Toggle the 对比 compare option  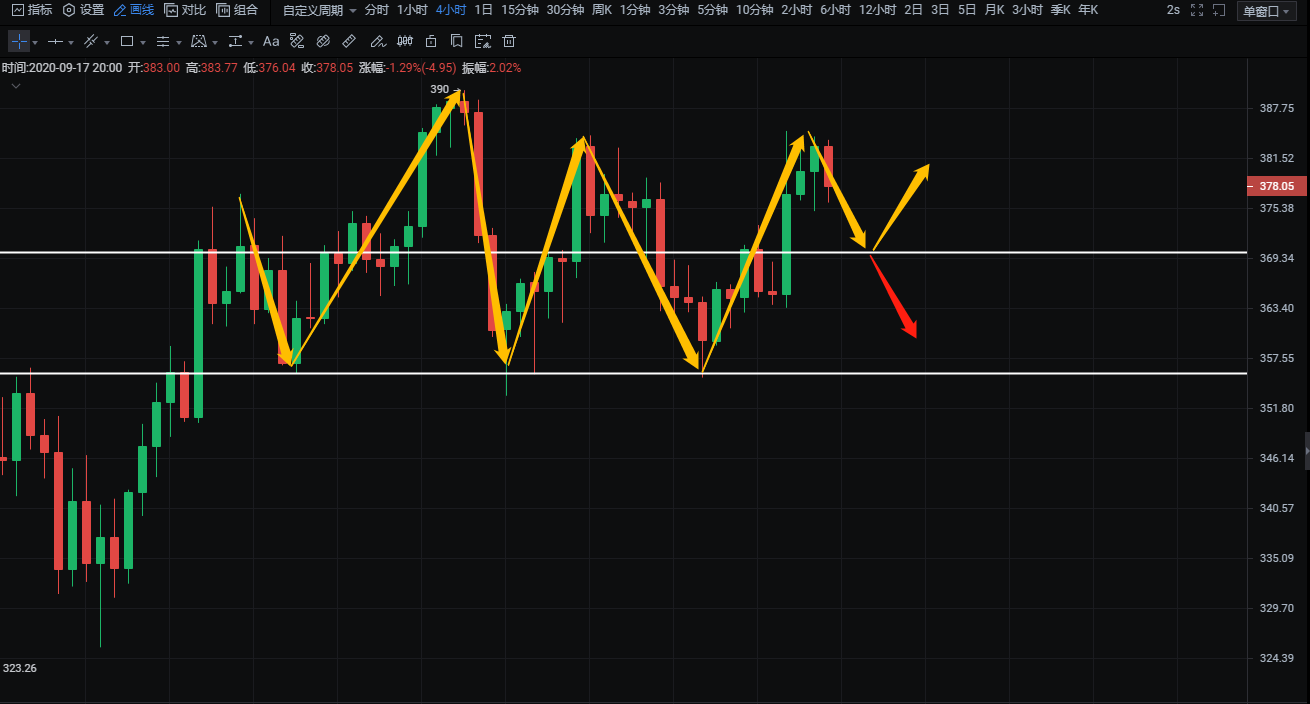tap(185, 10)
